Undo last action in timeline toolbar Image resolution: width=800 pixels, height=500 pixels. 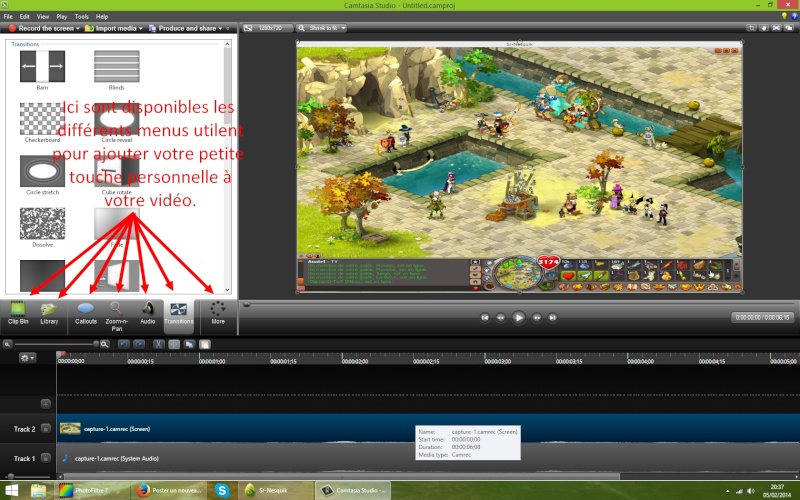tap(123, 344)
